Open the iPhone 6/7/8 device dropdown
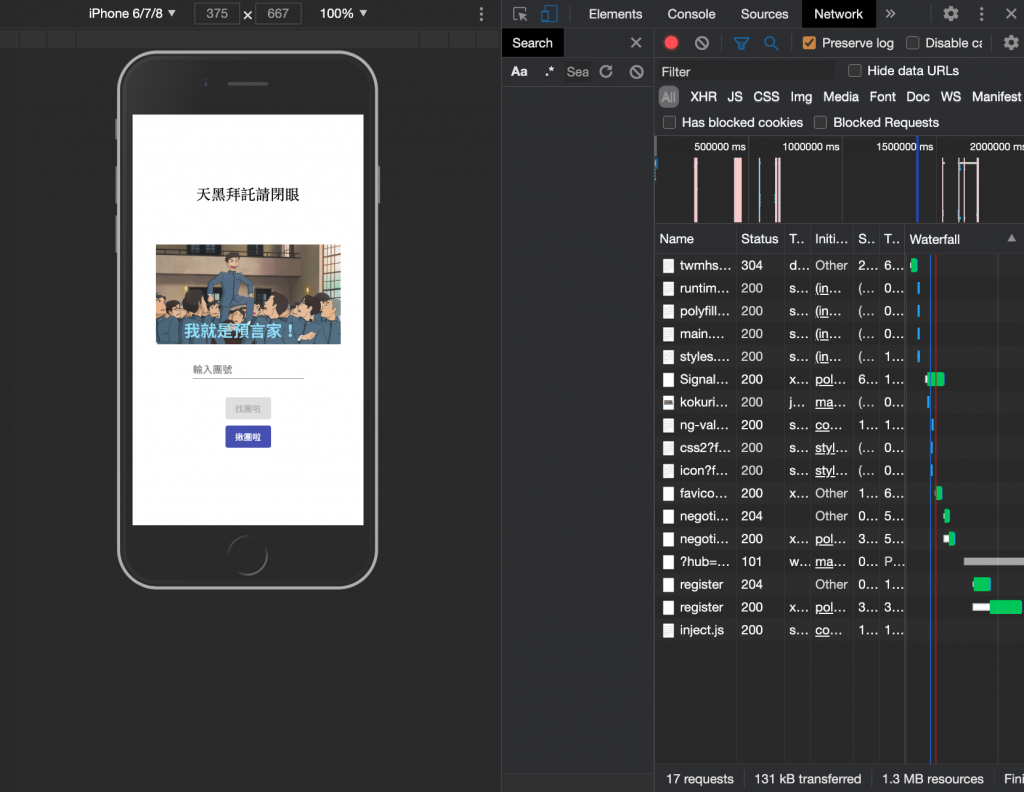Viewport: 1024px width, 792px height. point(133,14)
